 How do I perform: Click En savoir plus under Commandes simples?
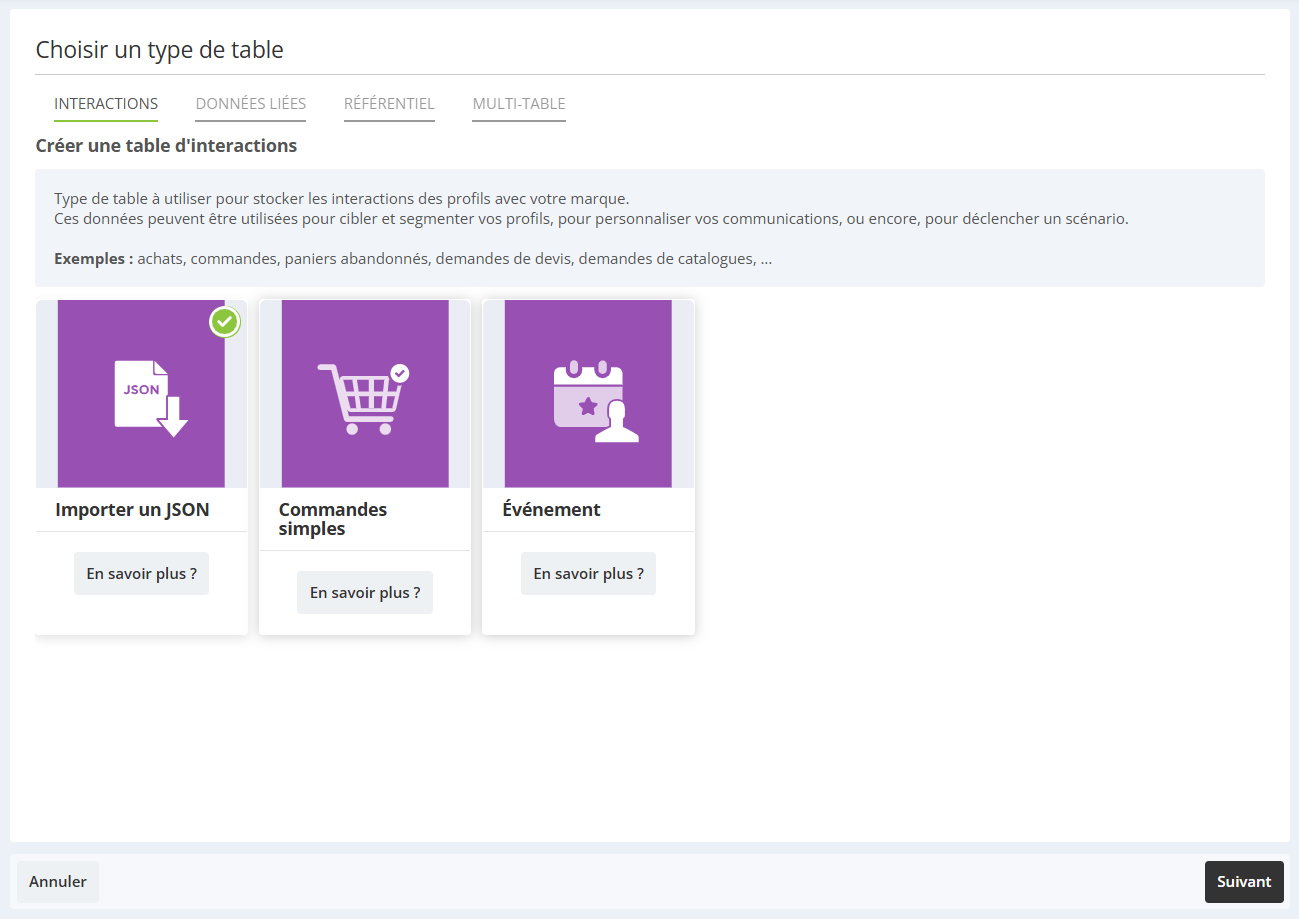pos(365,593)
